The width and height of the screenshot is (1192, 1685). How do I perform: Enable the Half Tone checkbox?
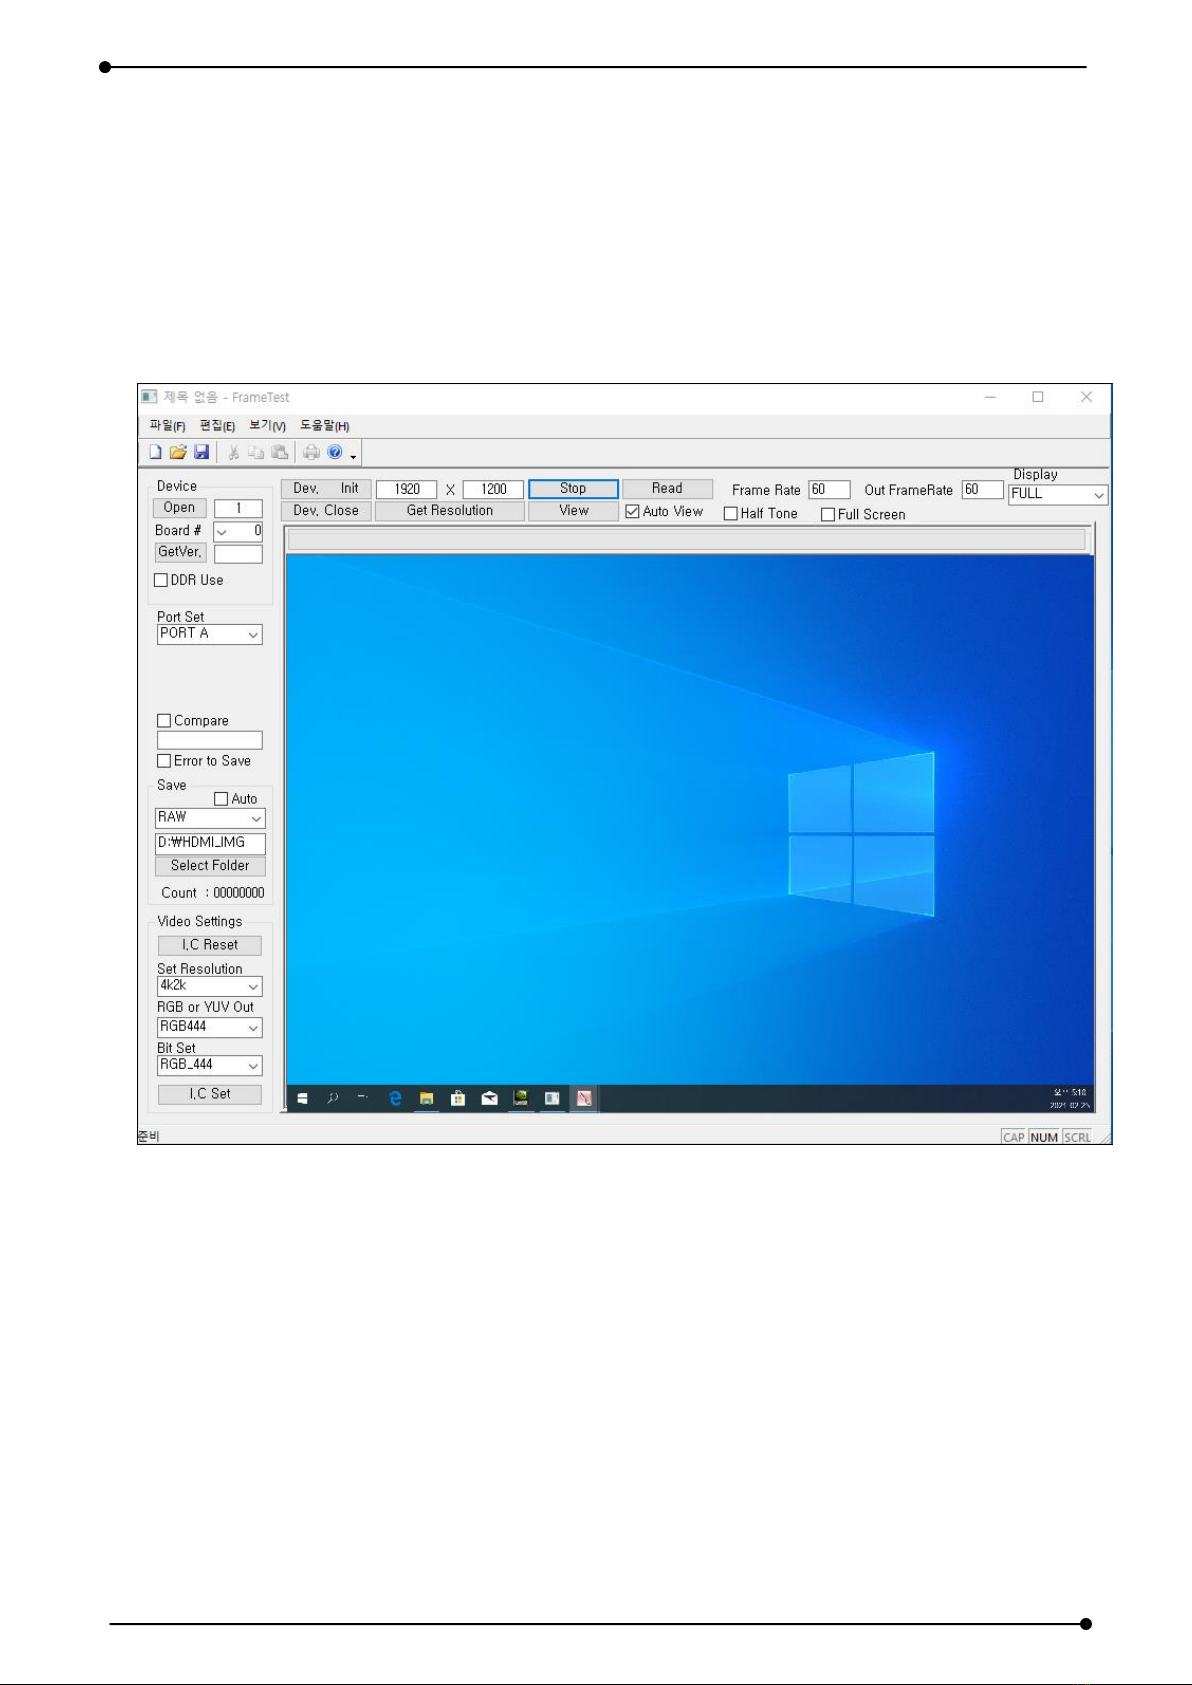click(730, 514)
